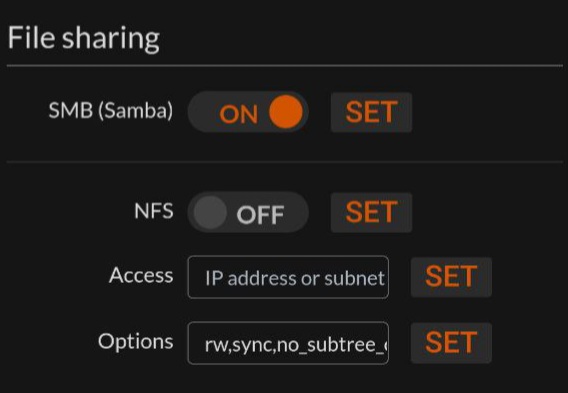Click the OFF text inside NFS switch
The width and height of the screenshot is (568, 393).
point(260,215)
